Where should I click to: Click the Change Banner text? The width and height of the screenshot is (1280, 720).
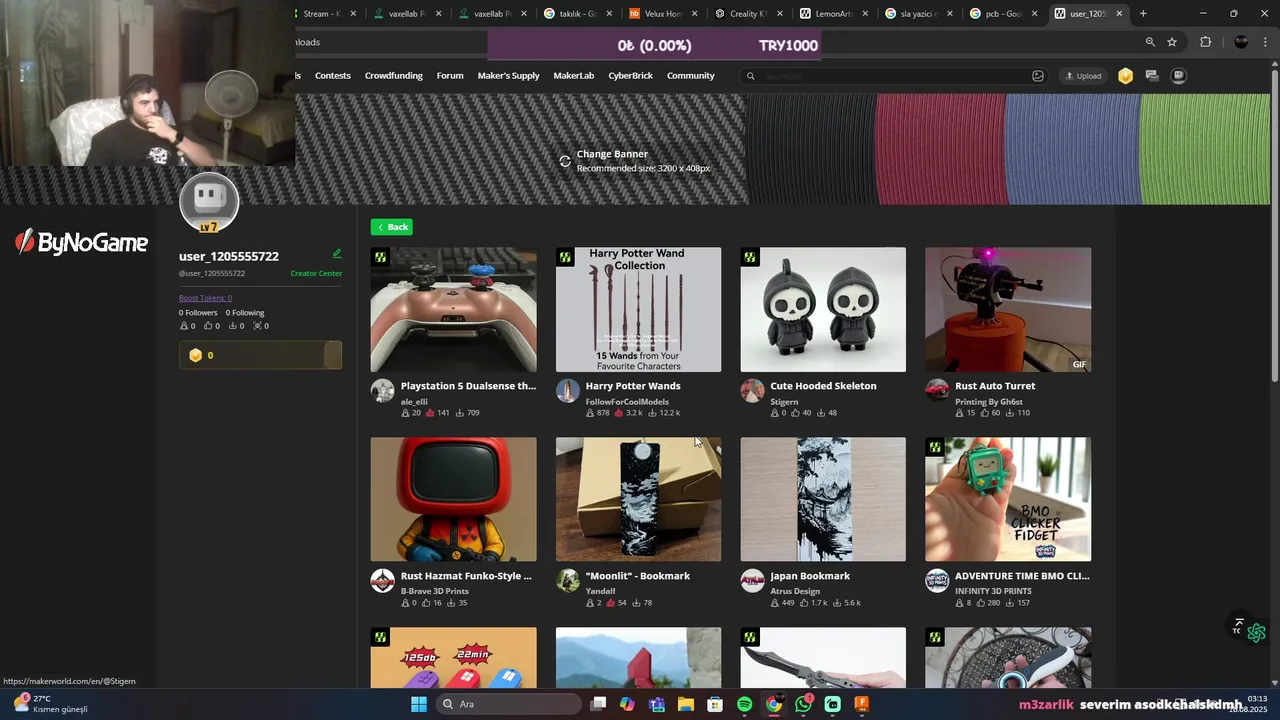pos(612,154)
